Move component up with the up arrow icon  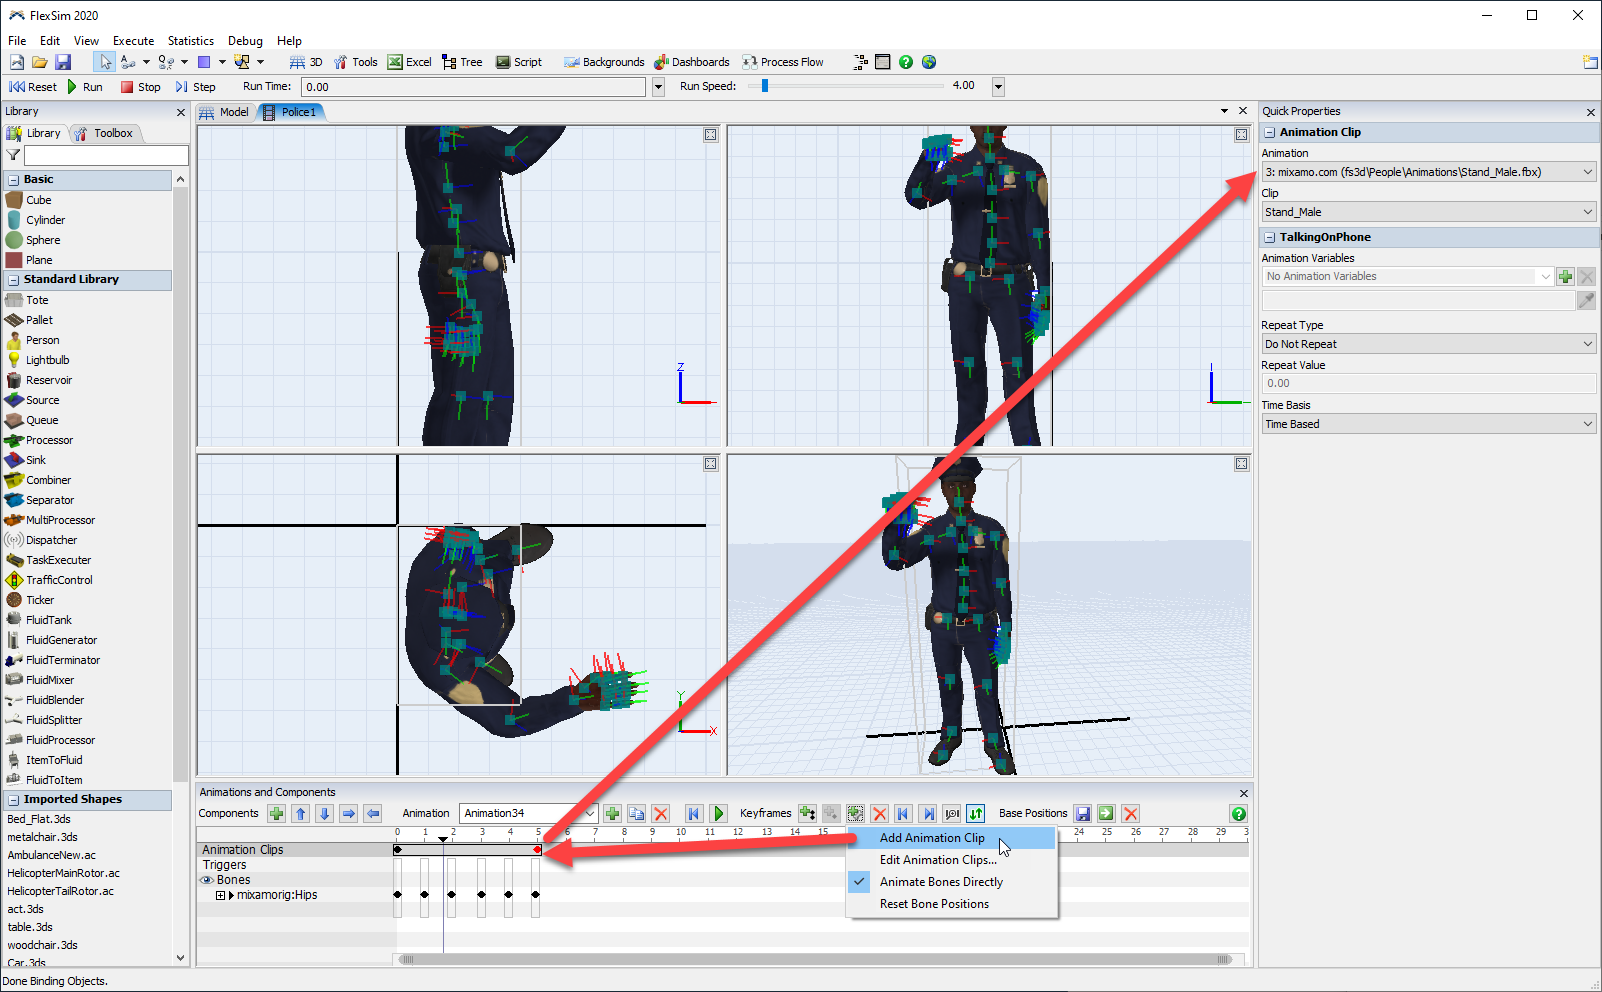tap(300, 814)
